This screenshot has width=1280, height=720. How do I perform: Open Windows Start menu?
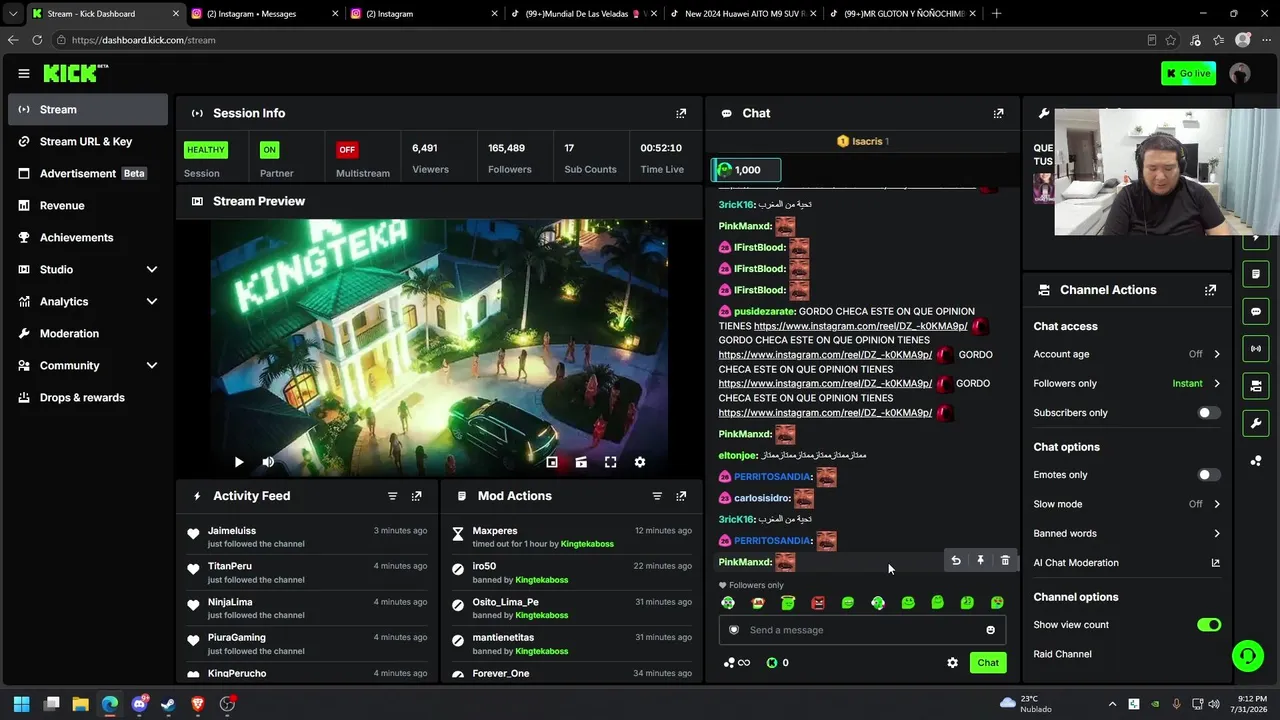pyautogui.click(x=22, y=704)
